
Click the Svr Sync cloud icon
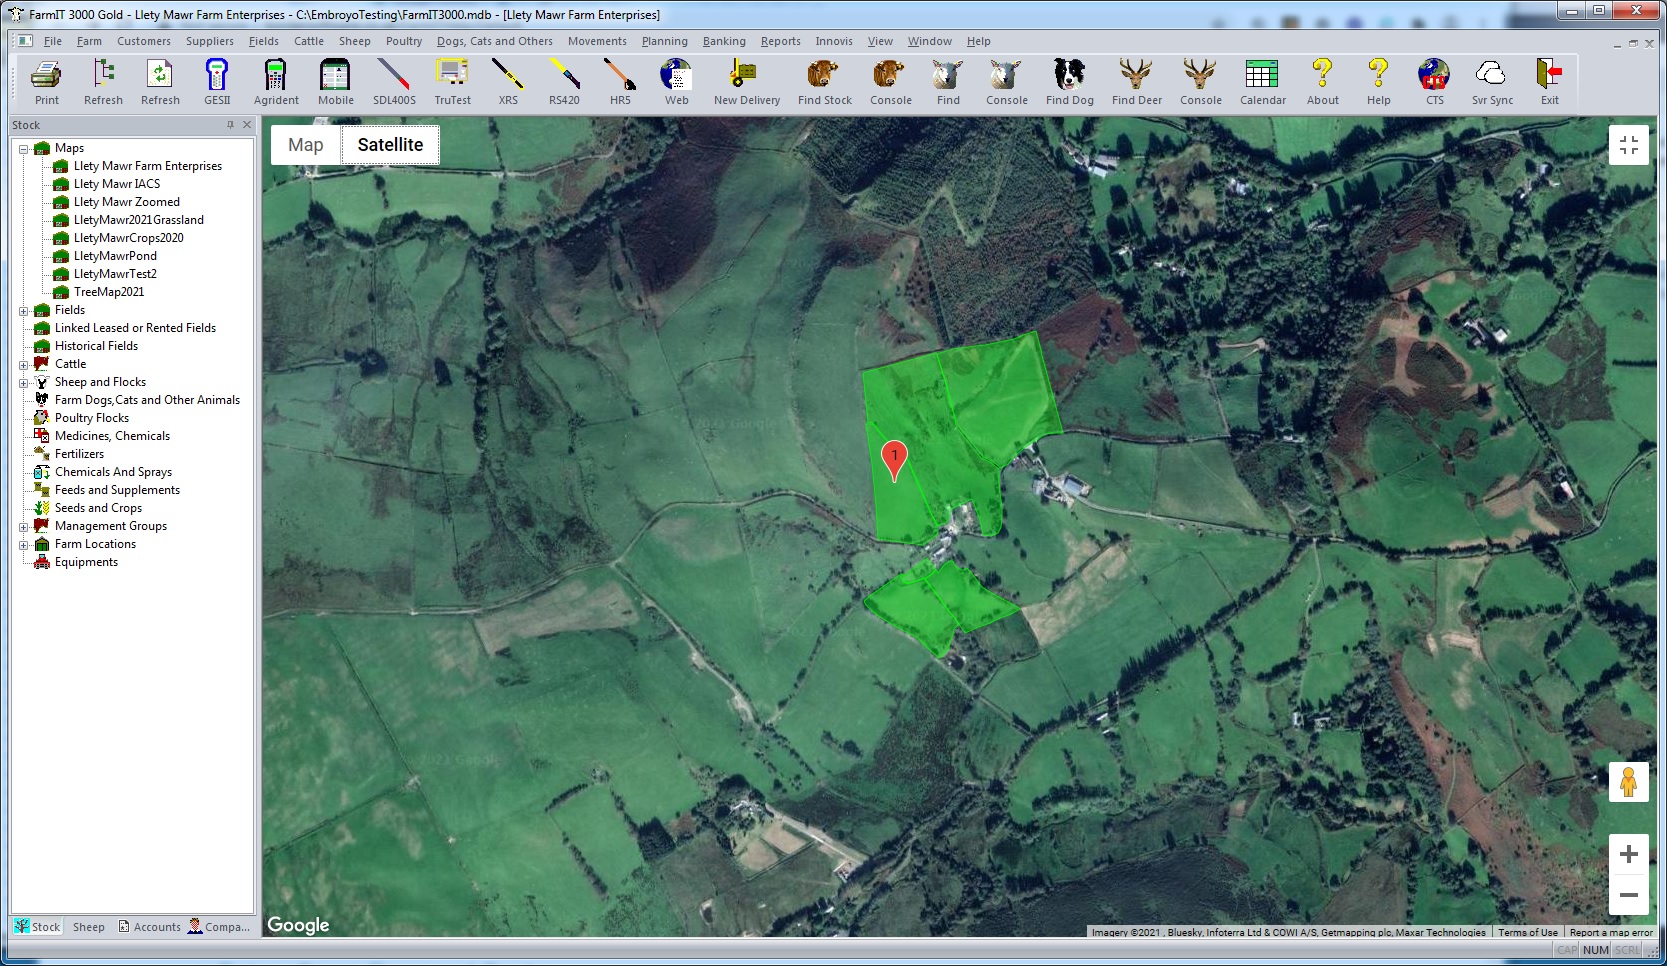pos(1491,81)
